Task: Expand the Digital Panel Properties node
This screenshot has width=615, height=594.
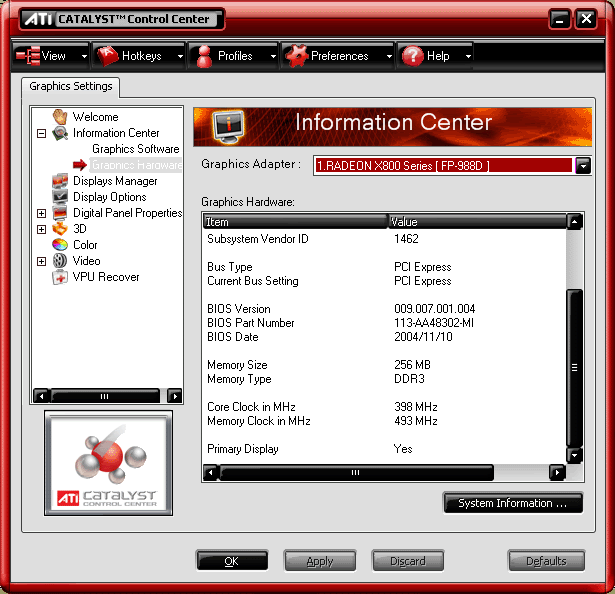Action: [x=41, y=213]
